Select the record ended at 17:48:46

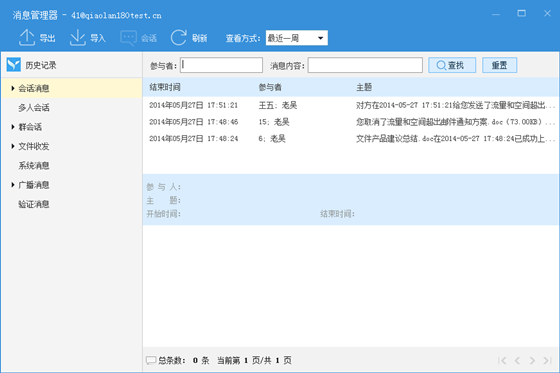click(x=351, y=122)
